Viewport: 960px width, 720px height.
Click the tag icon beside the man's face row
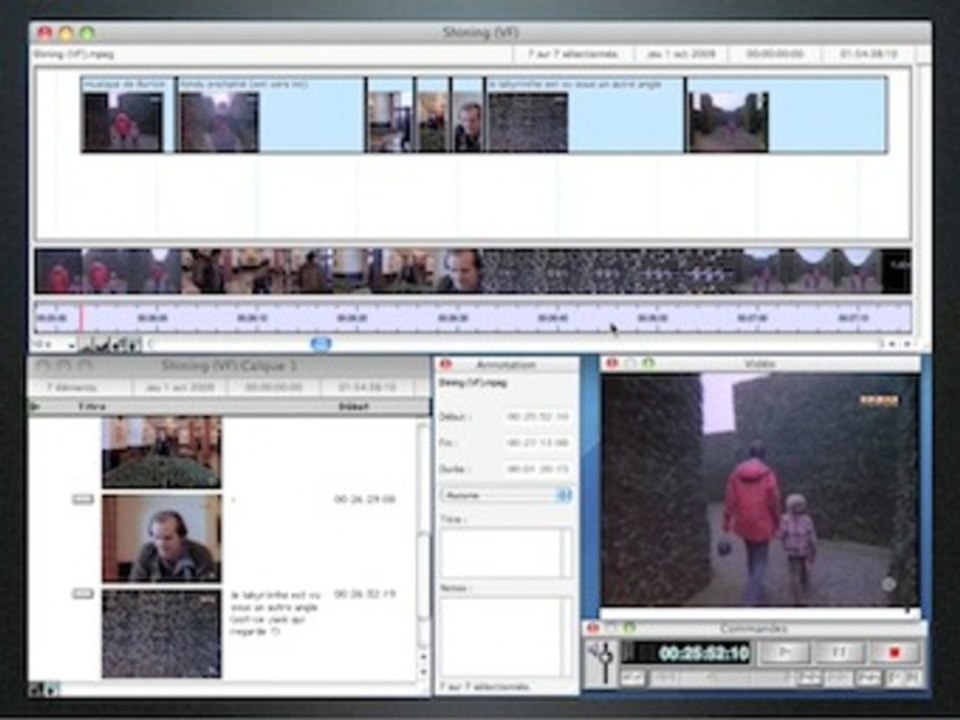pos(83,500)
